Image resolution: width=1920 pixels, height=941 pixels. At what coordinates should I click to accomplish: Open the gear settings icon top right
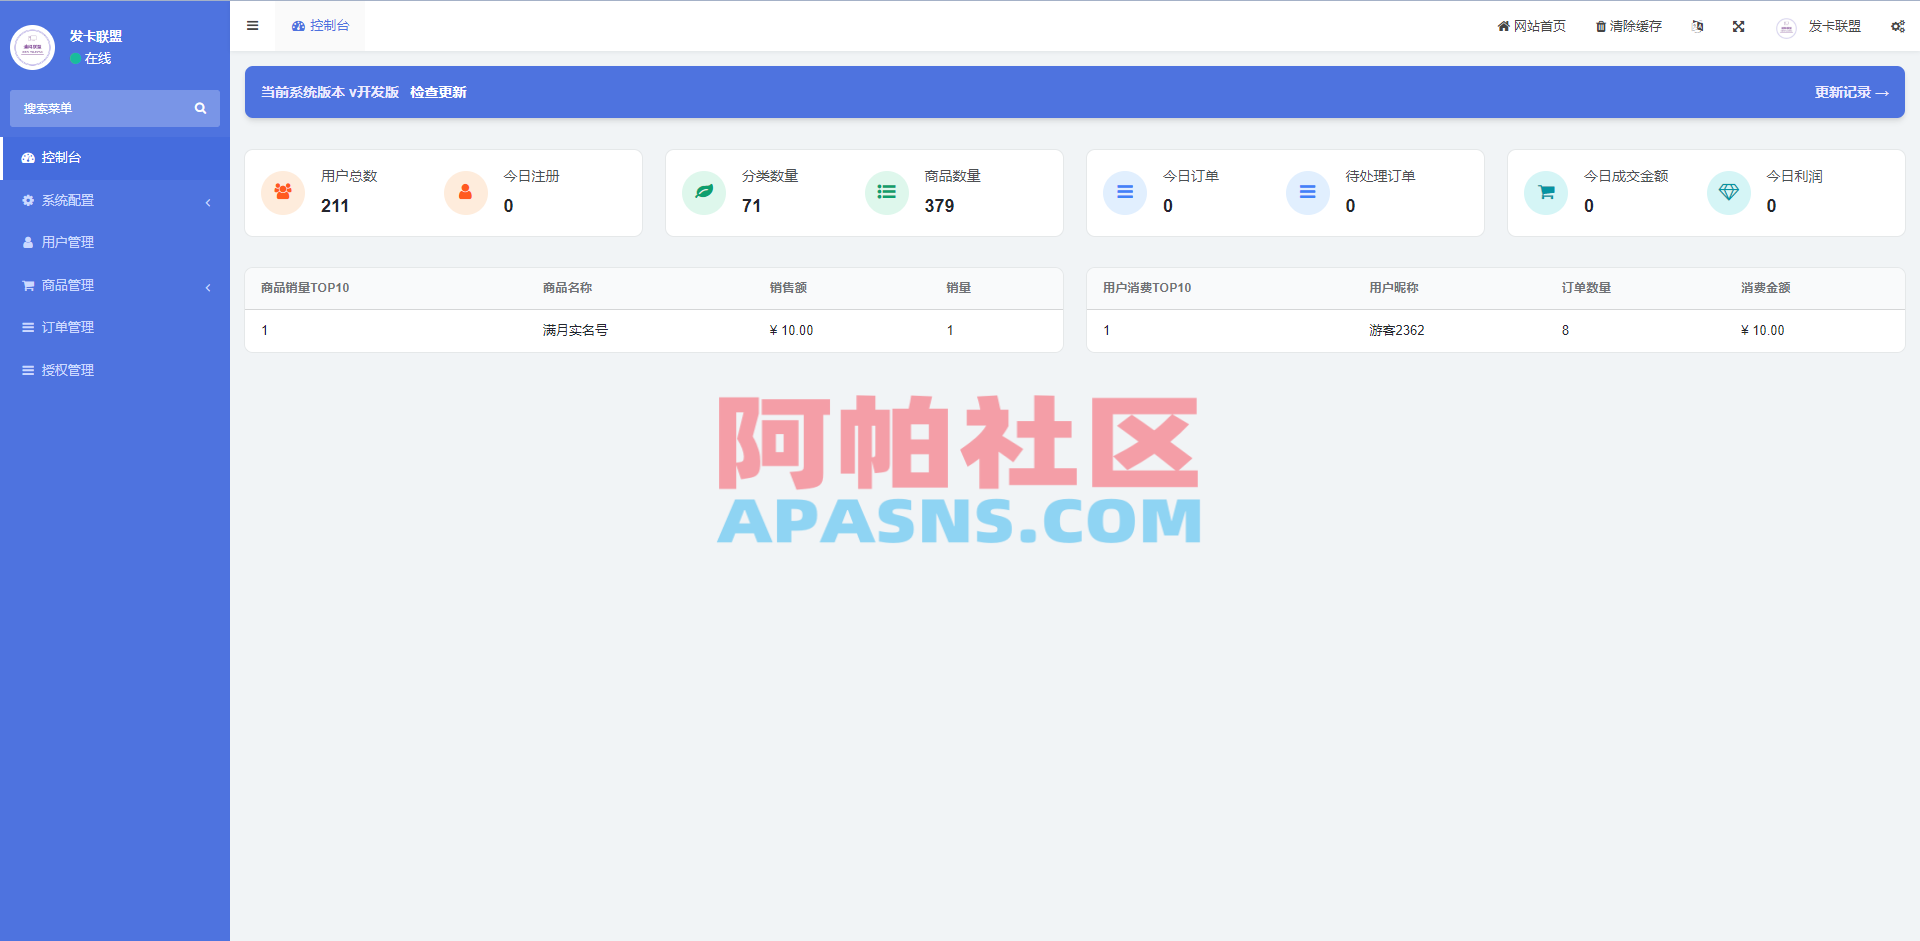click(1897, 26)
